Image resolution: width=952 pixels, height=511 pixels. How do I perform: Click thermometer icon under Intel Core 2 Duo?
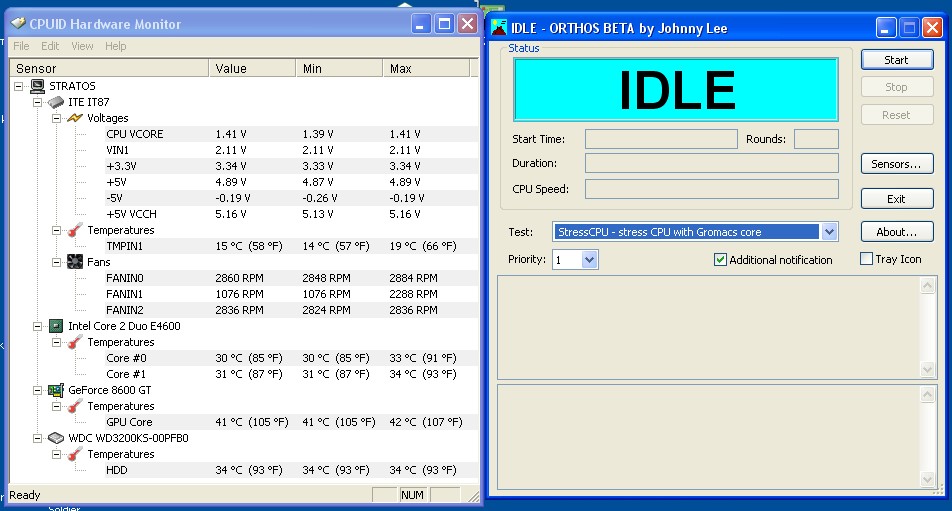click(75, 342)
